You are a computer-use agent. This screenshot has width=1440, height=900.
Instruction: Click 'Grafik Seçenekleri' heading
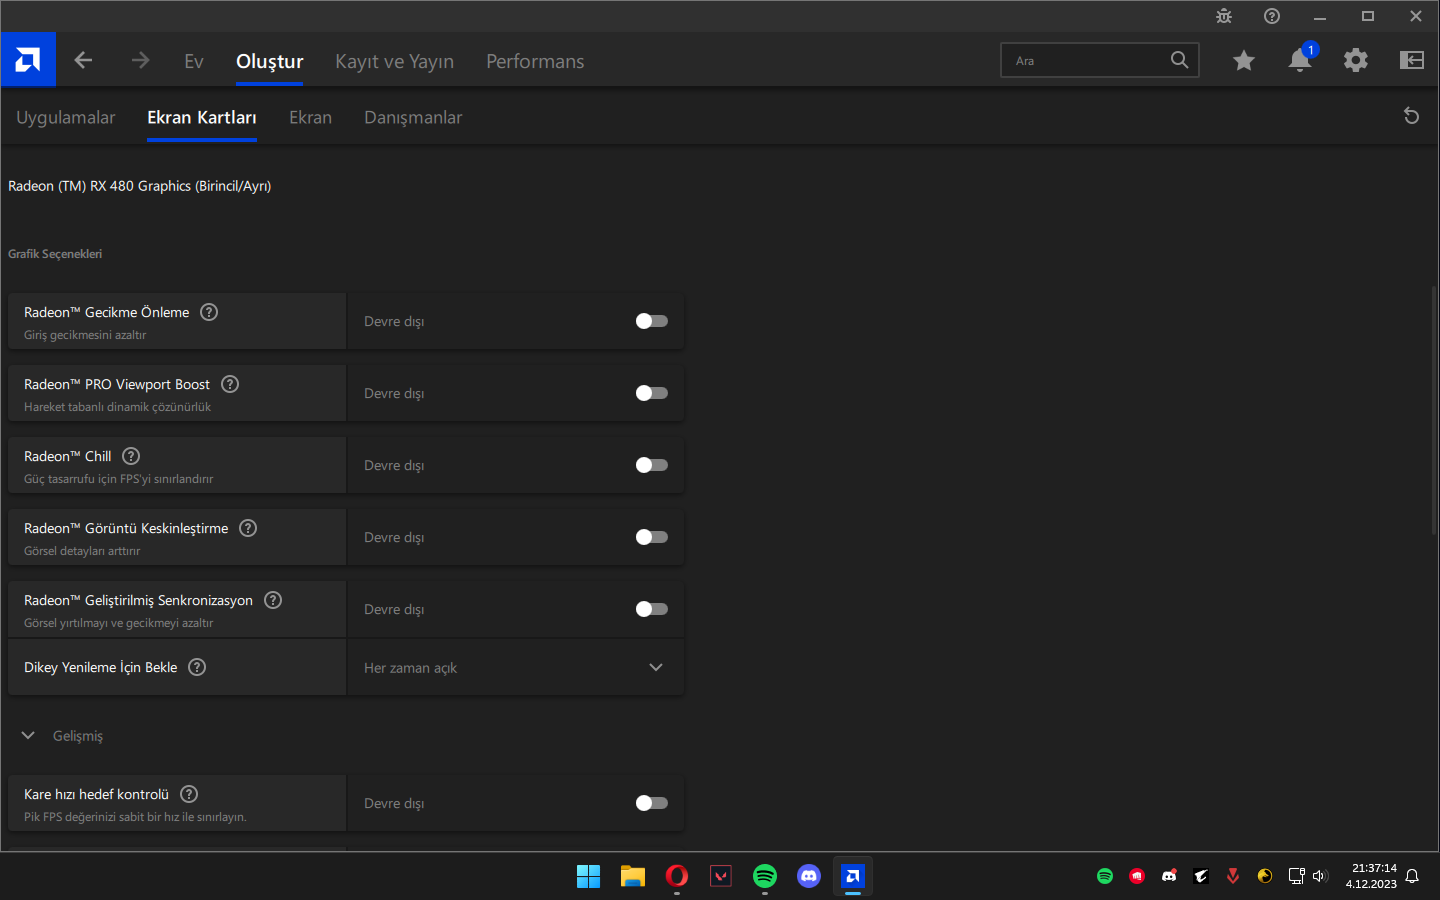(55, 254)
